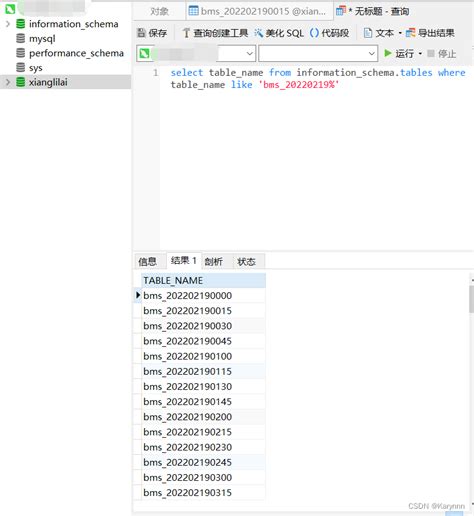Screen dimensions: 474x516
Task: Click the TABLE_NAME column header
Action: pos(204,280)
